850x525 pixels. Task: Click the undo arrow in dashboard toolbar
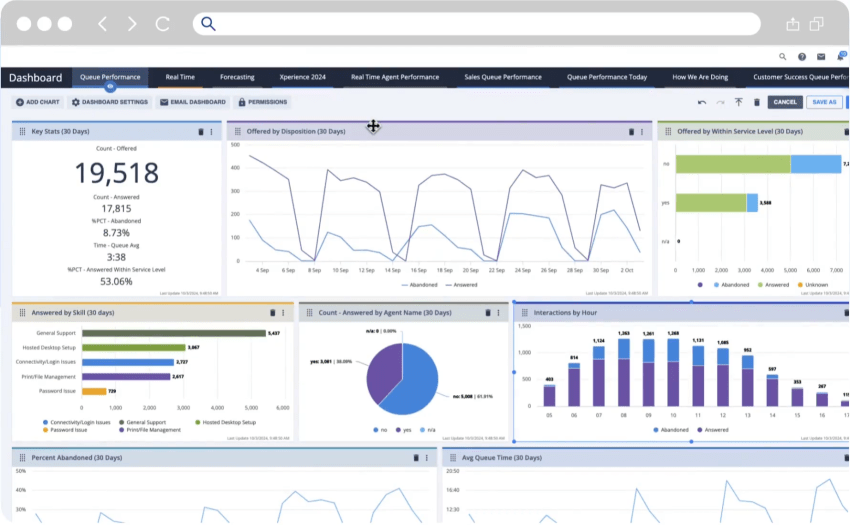tap(702, 102)
